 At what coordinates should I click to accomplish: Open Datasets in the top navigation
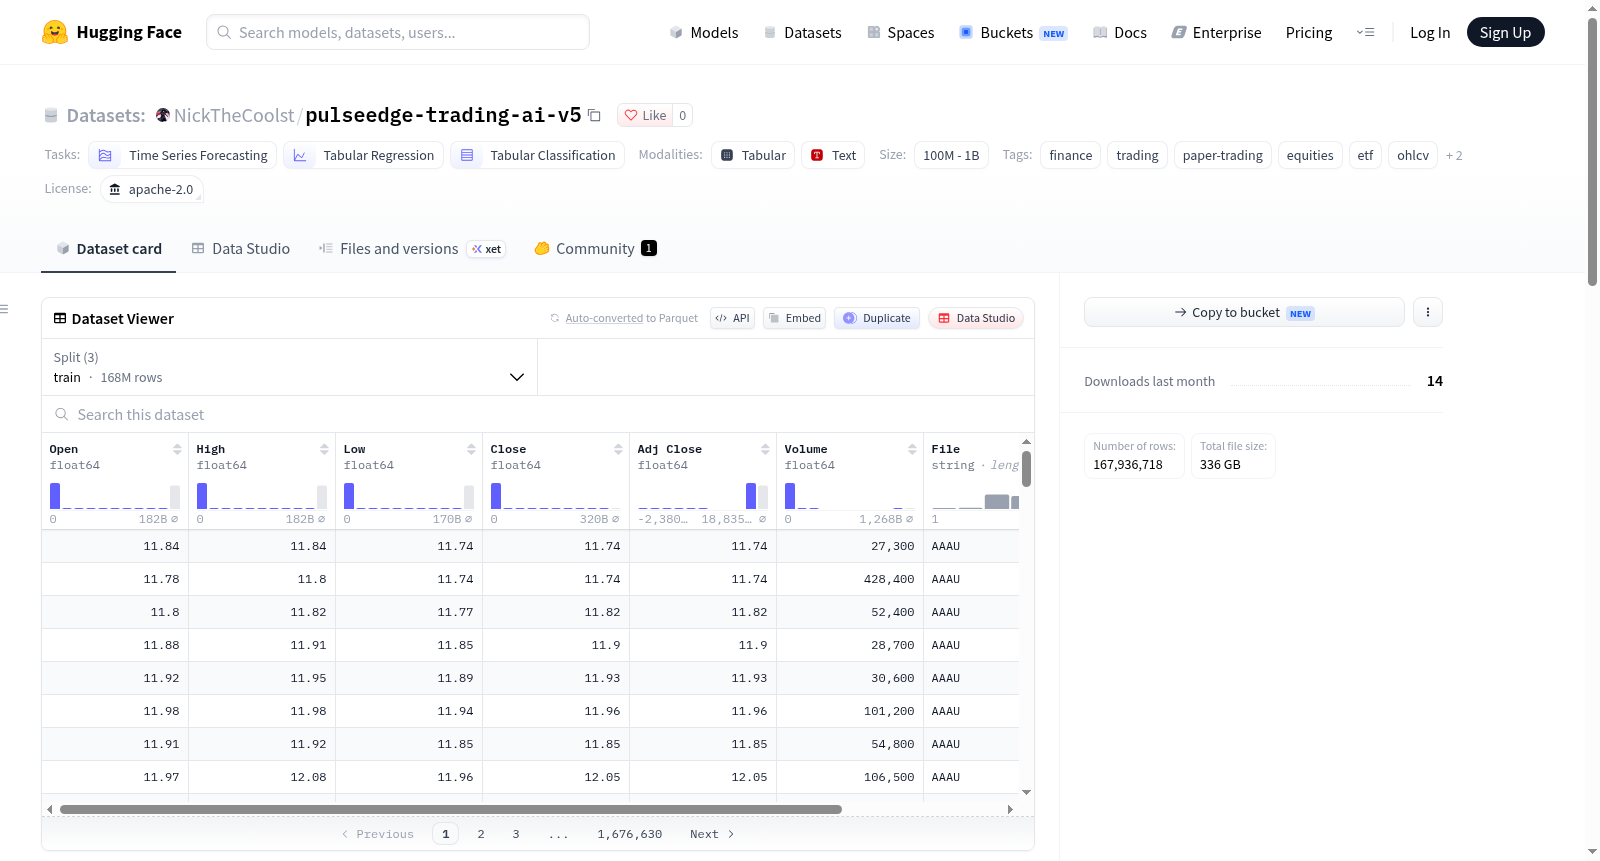803,32
